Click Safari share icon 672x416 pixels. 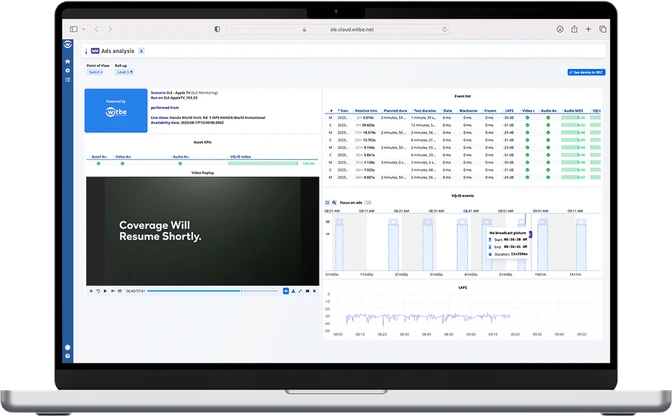[574, 29]
